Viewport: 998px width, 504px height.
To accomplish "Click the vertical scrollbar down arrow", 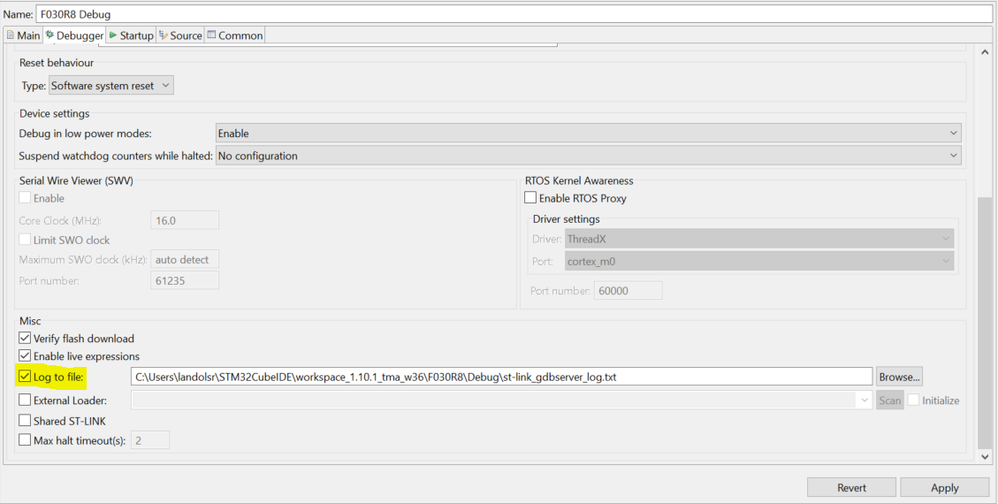I will point(985,456).
